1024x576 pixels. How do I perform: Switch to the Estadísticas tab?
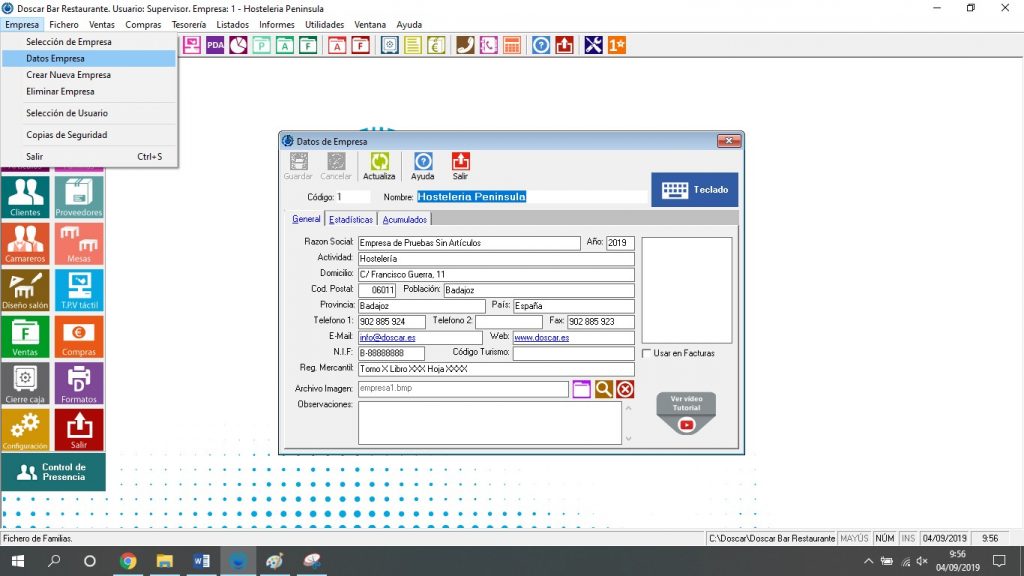click(351, 219)
